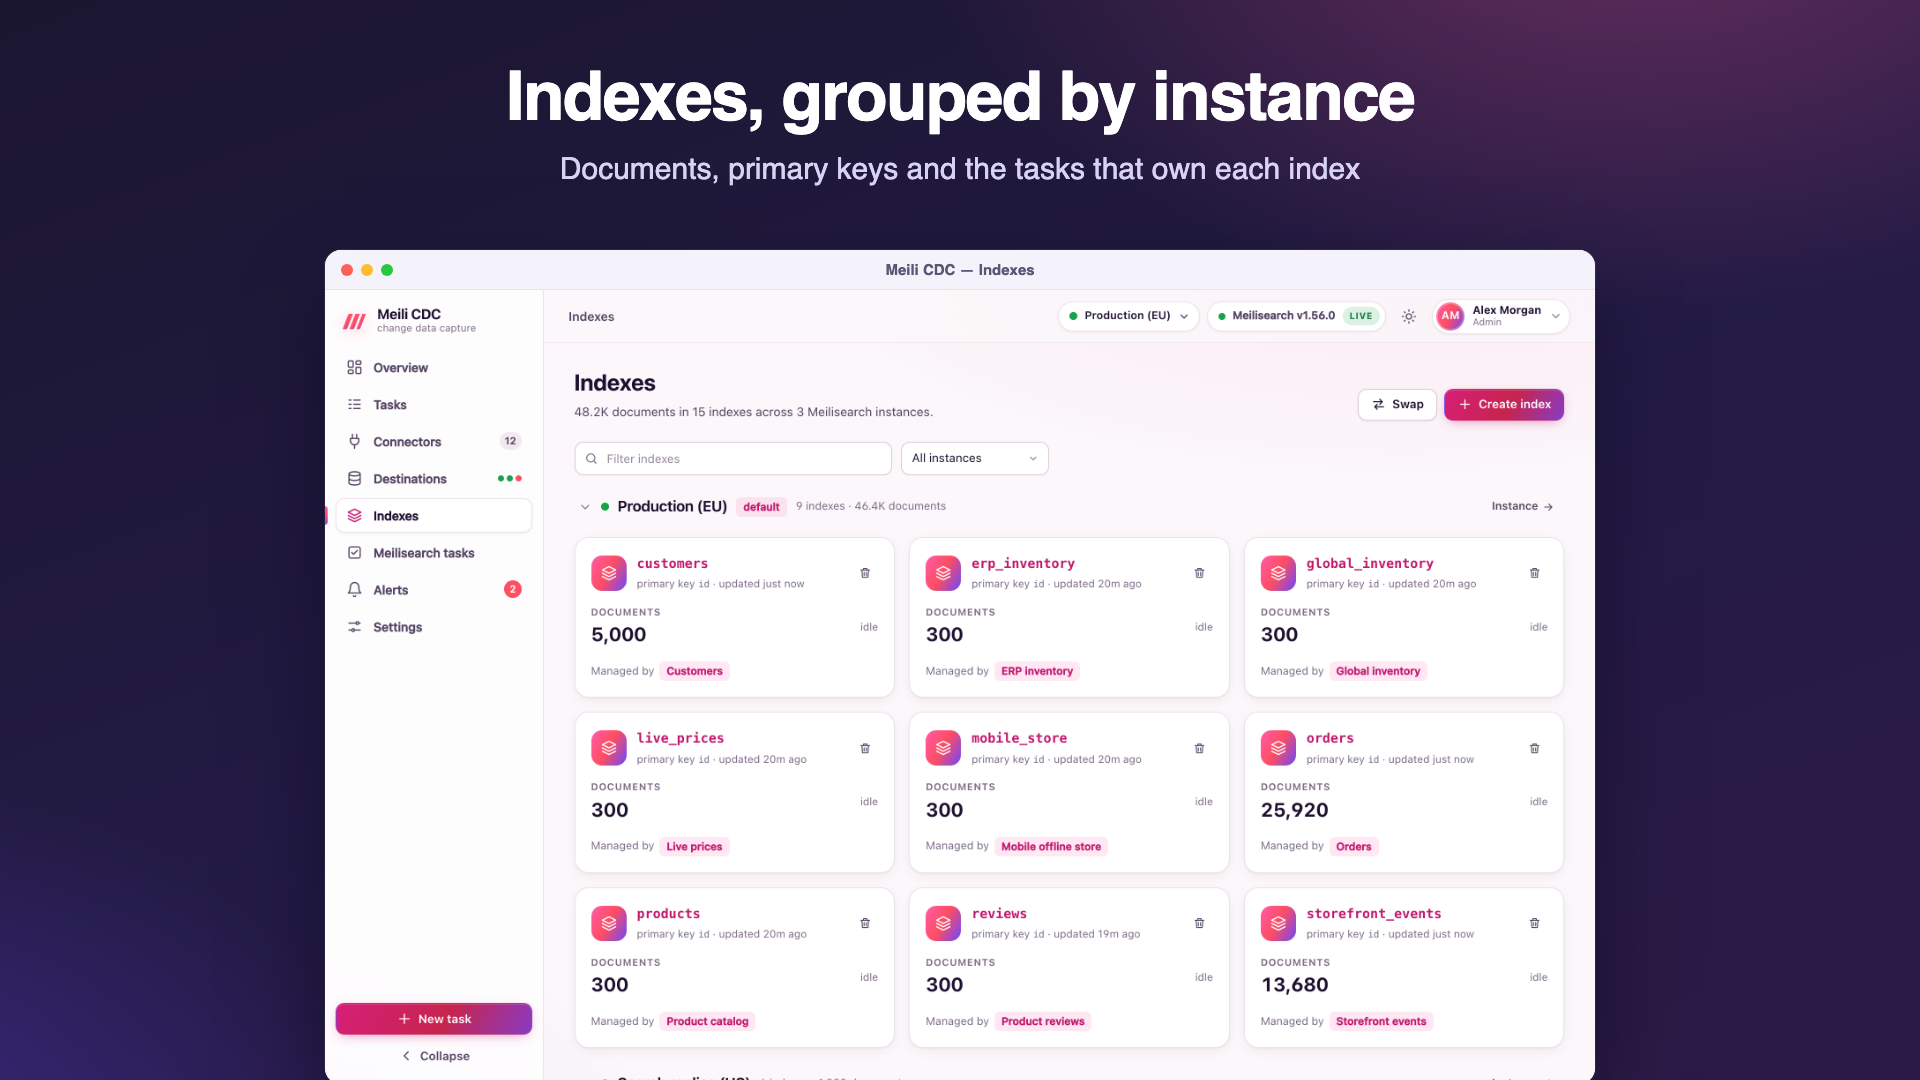Screen dimensions: 1920x1080
Task: Open Overview in the sidebar
Action: (434, 368)
